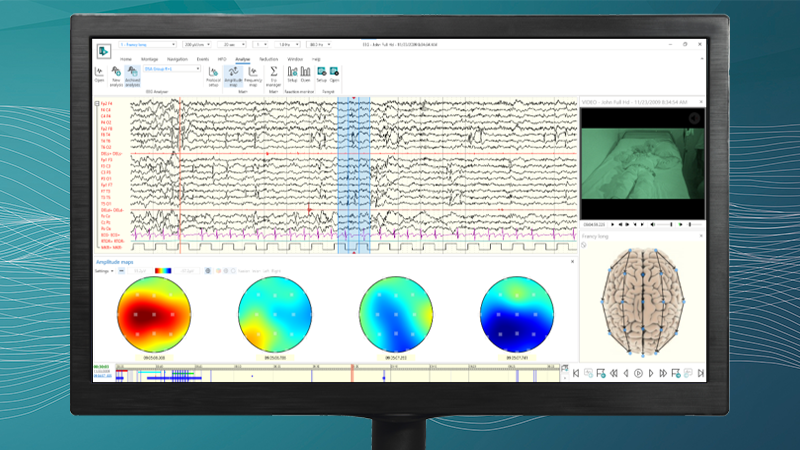
Task: Open the Frequency map tool
Action: point(253,76)
